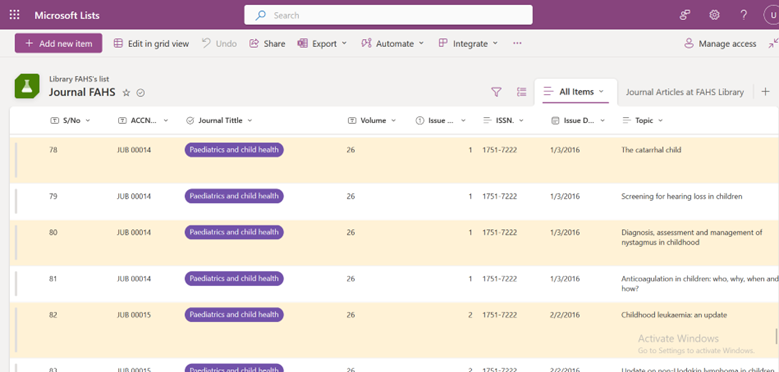Image resolution: width=779 pixels, height=372 pixels.
Task: Click the Paediatrics and child health pill in row 78
Action: click(x=234, y=150)
